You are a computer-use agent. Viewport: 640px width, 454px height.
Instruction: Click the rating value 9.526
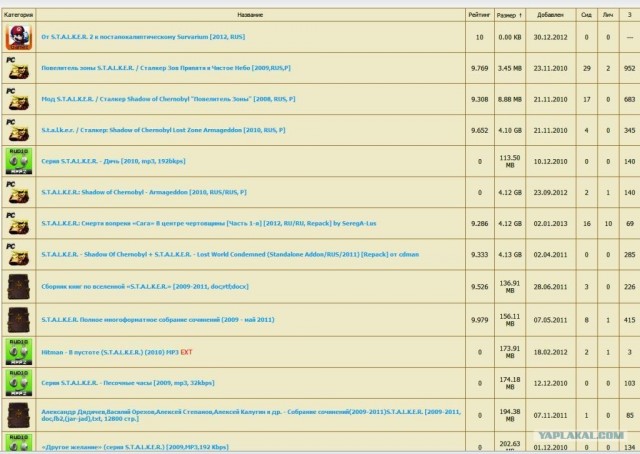(x=479, y=287)
